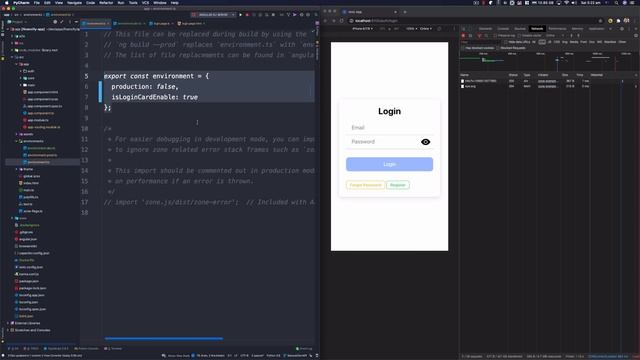
Task: Sort network table by Name column
Action: pos(464,75)
